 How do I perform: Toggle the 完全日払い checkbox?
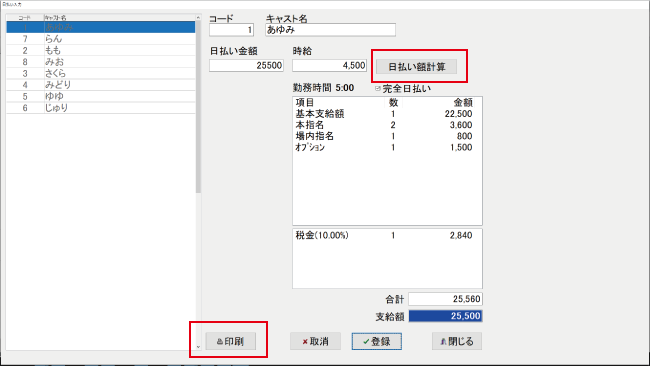[378, 89]
